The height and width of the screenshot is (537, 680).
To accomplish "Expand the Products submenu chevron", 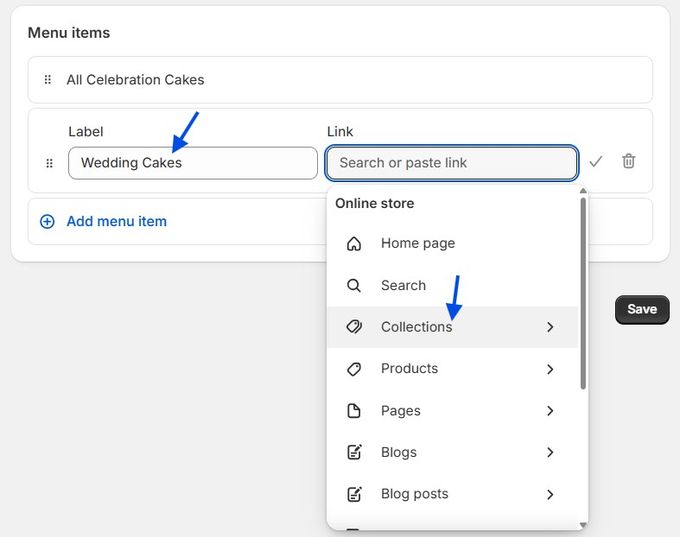I will (550, 369).
